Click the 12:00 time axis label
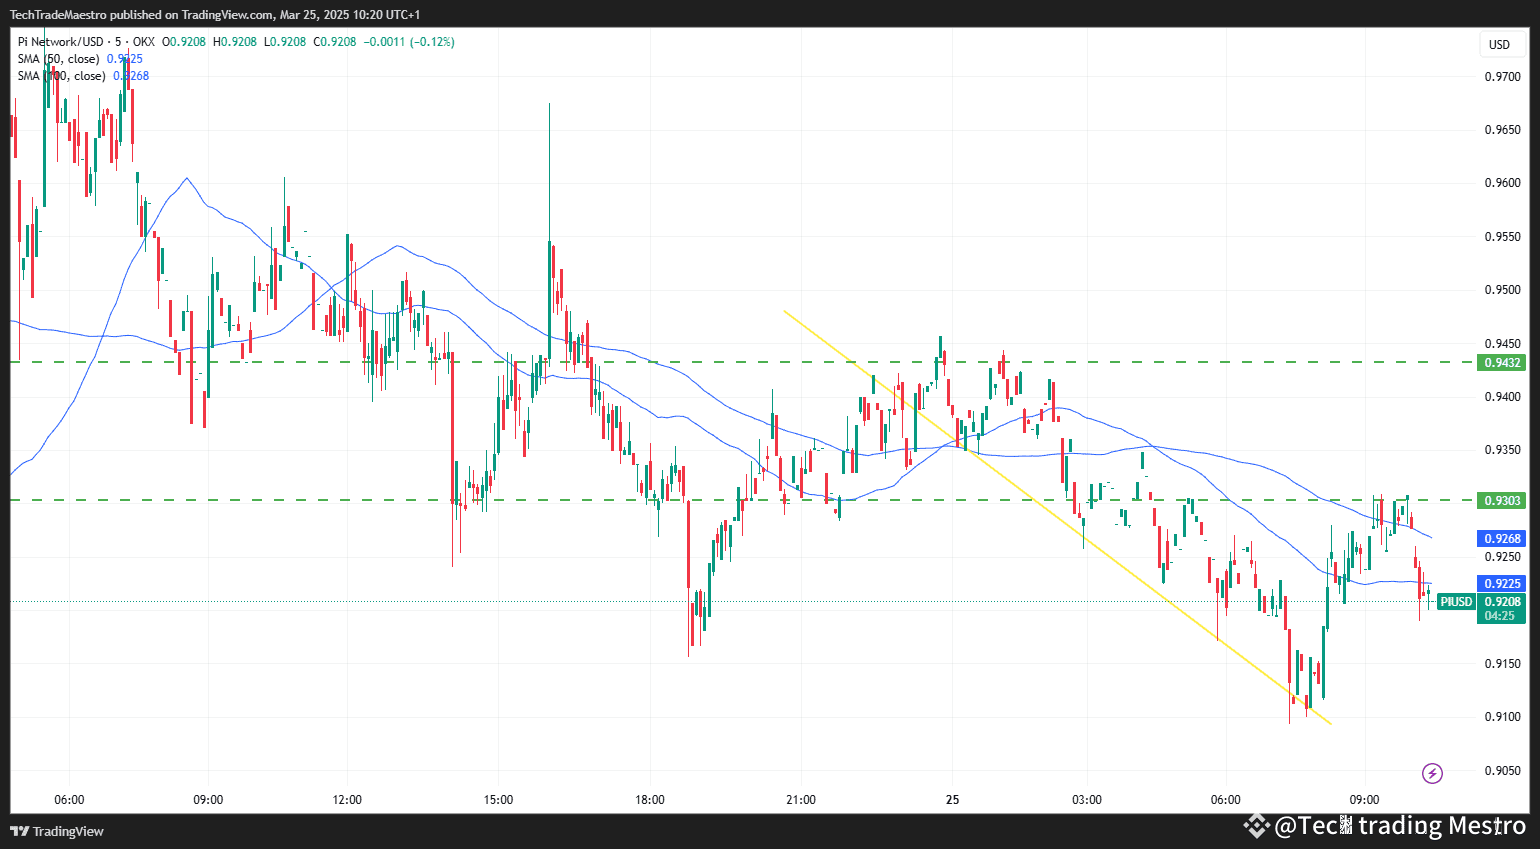This screenshot has height=849, width=1540. point(347,800)
